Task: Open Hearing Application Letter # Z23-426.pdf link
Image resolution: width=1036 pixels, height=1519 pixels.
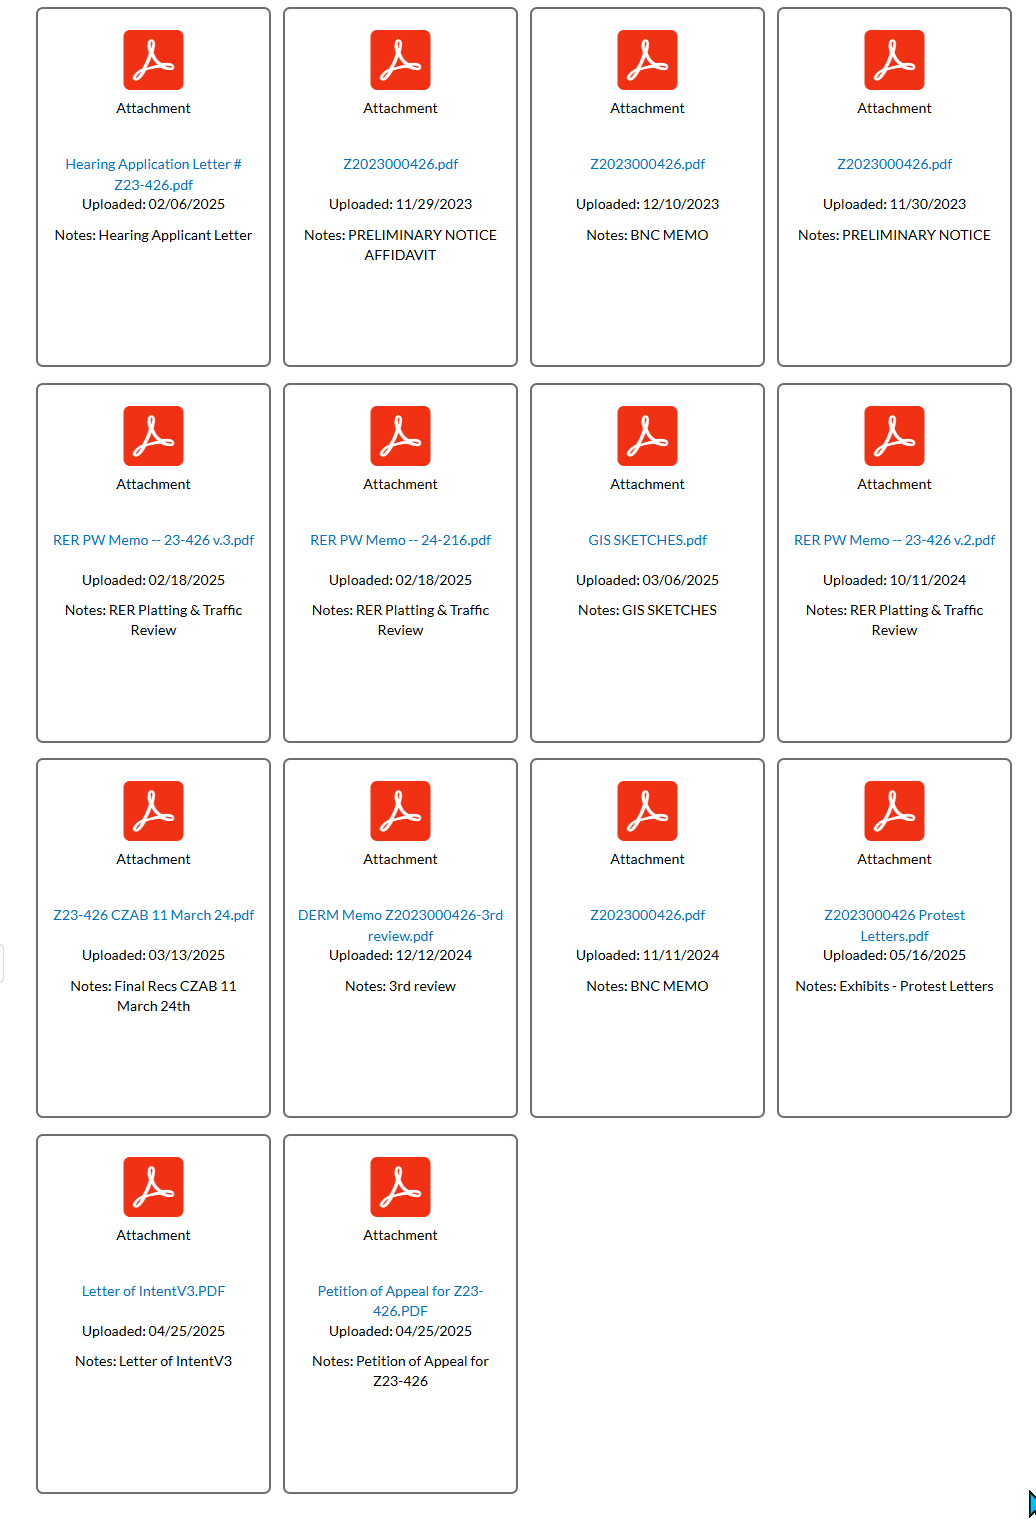Action: 153,174
